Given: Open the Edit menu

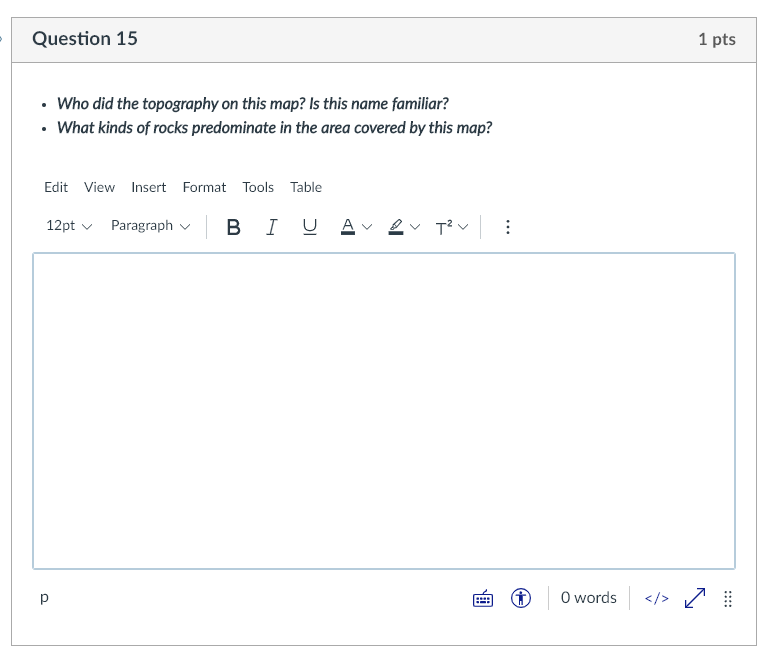Looking at the screenshot, I should click(56, 188).
